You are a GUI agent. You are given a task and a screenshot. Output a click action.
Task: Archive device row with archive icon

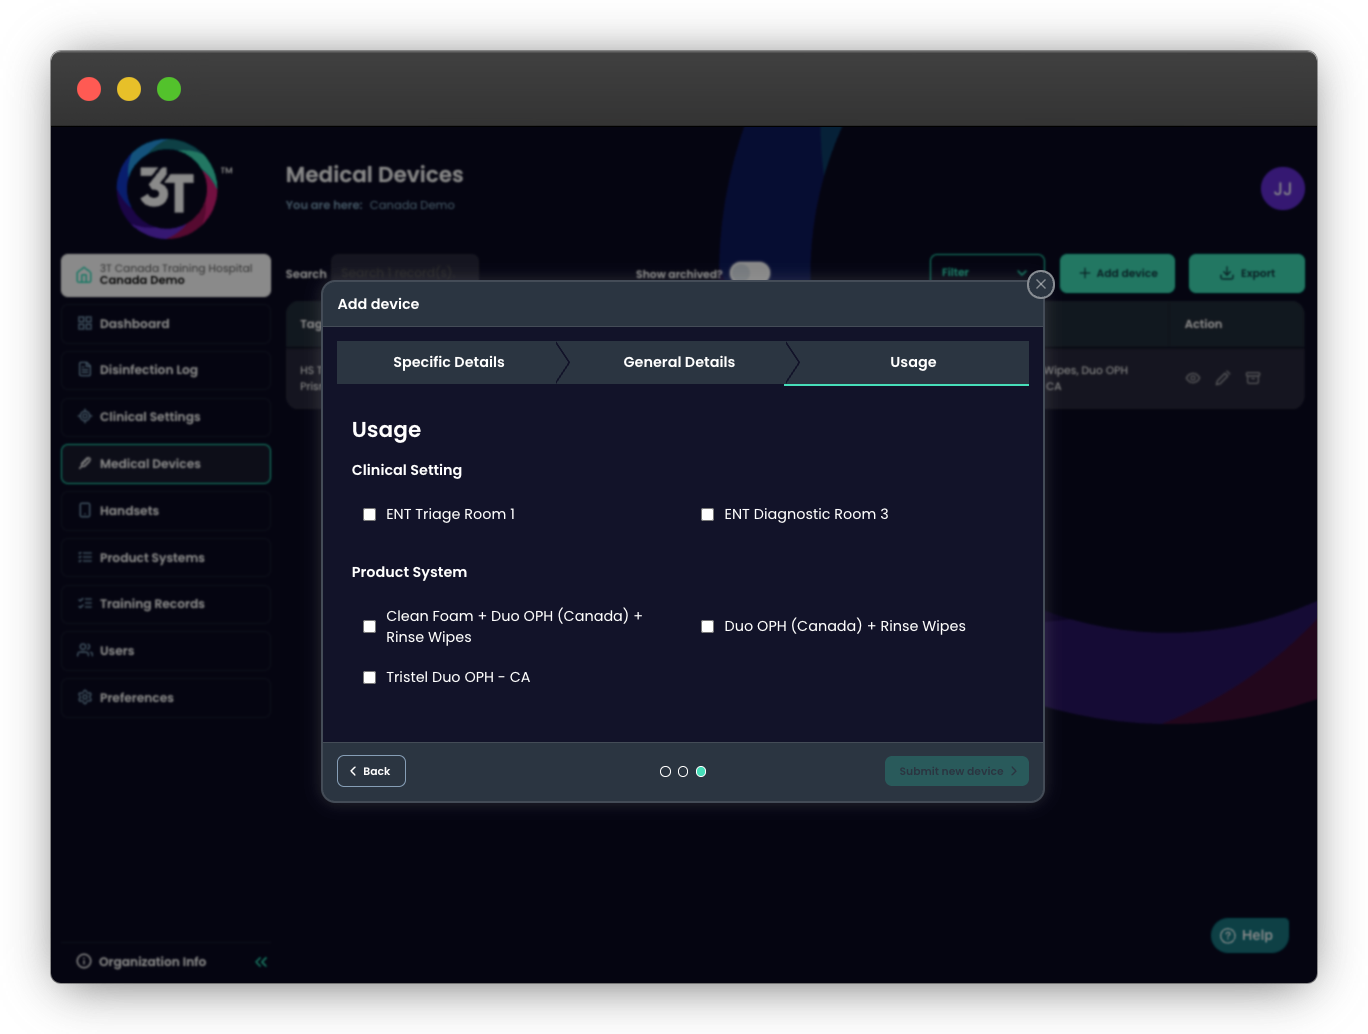point(1253,378)
